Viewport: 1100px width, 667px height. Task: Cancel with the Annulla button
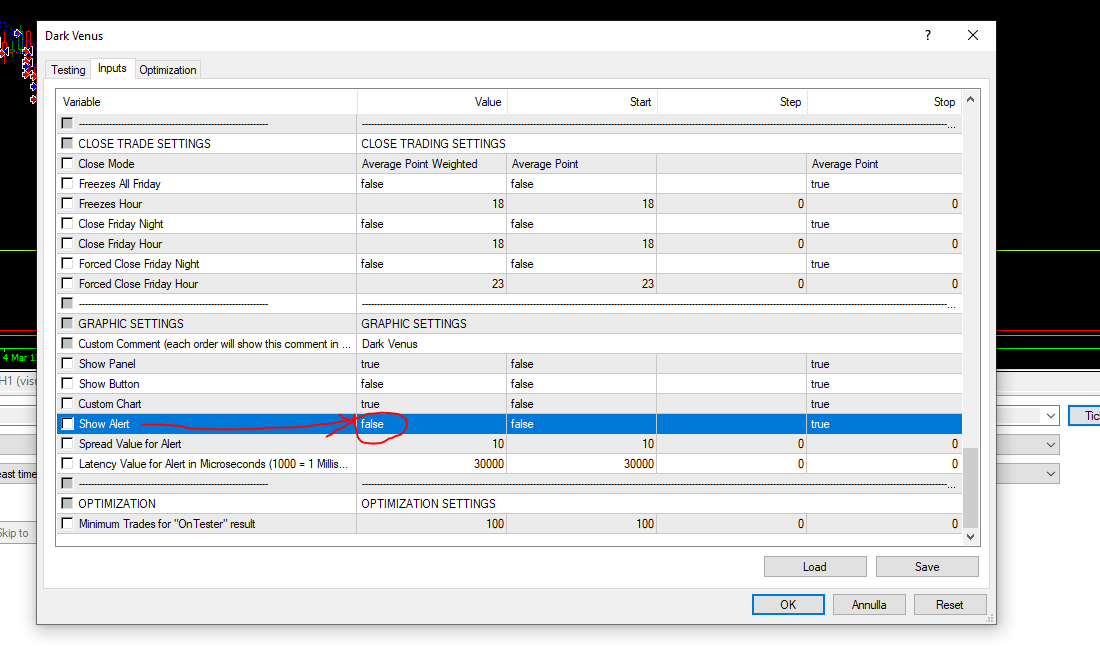click(869, 605)
